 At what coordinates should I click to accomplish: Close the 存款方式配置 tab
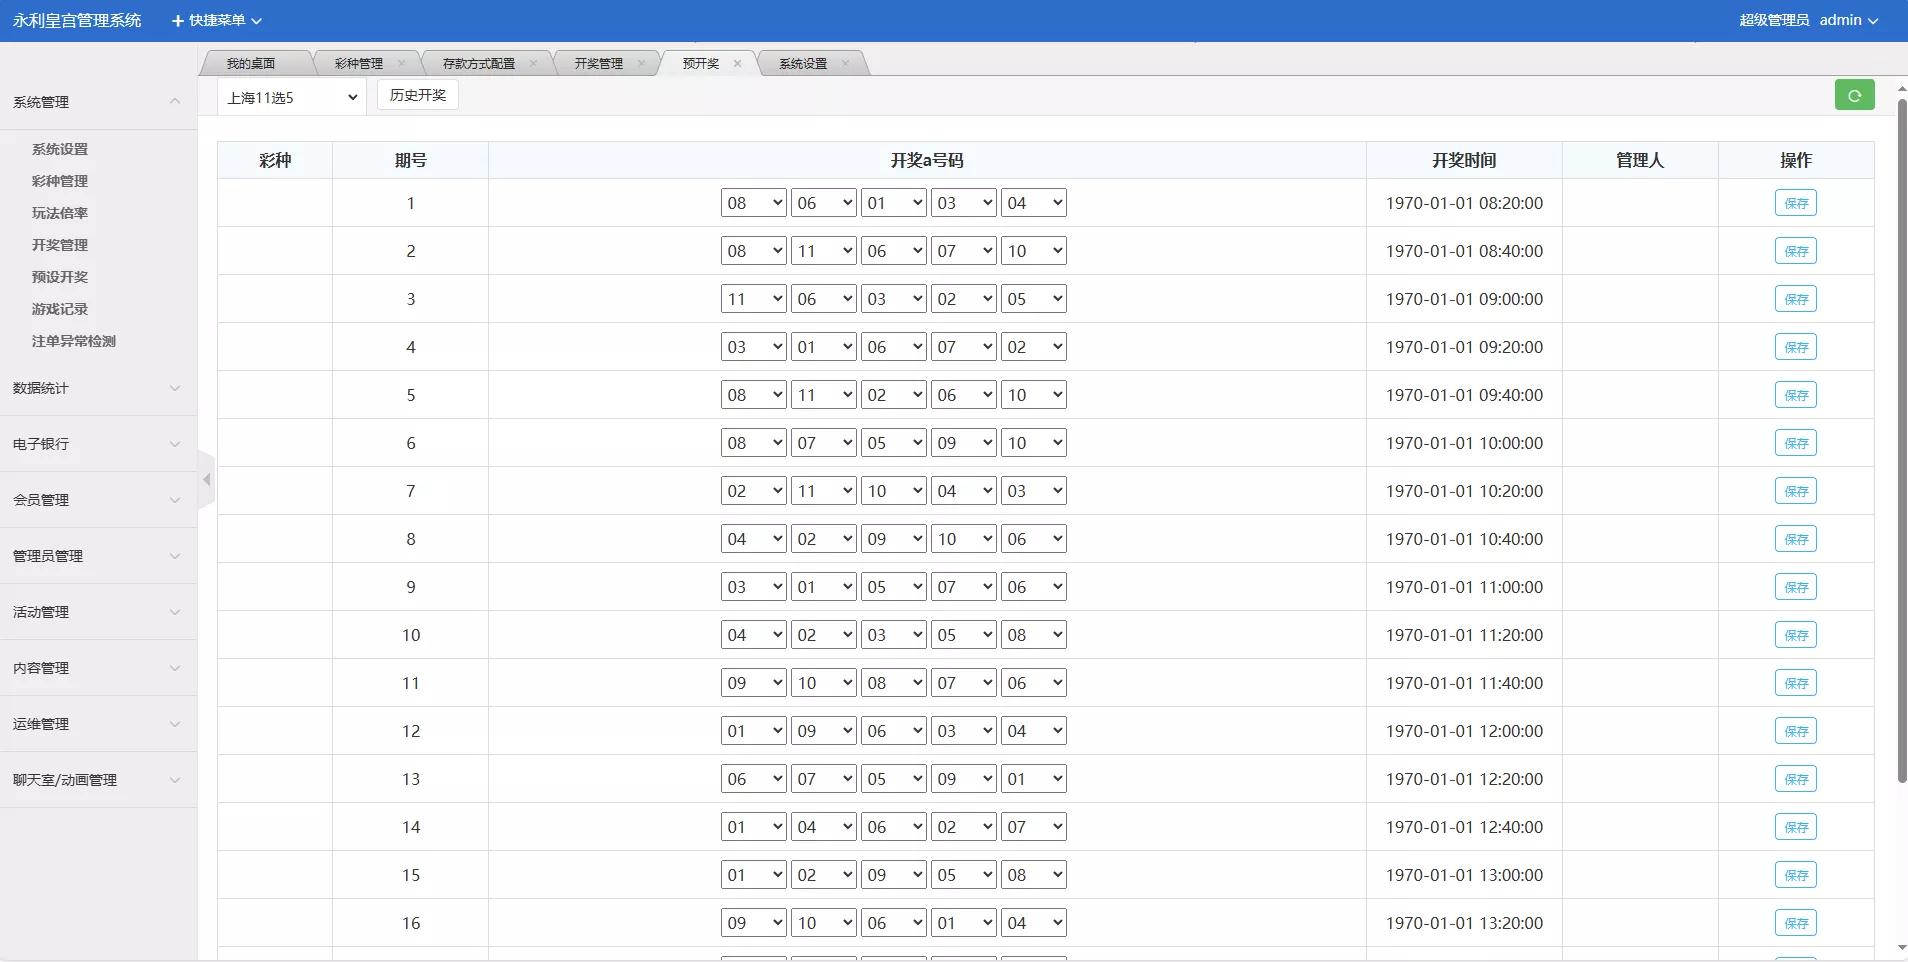tap(534, 63)
